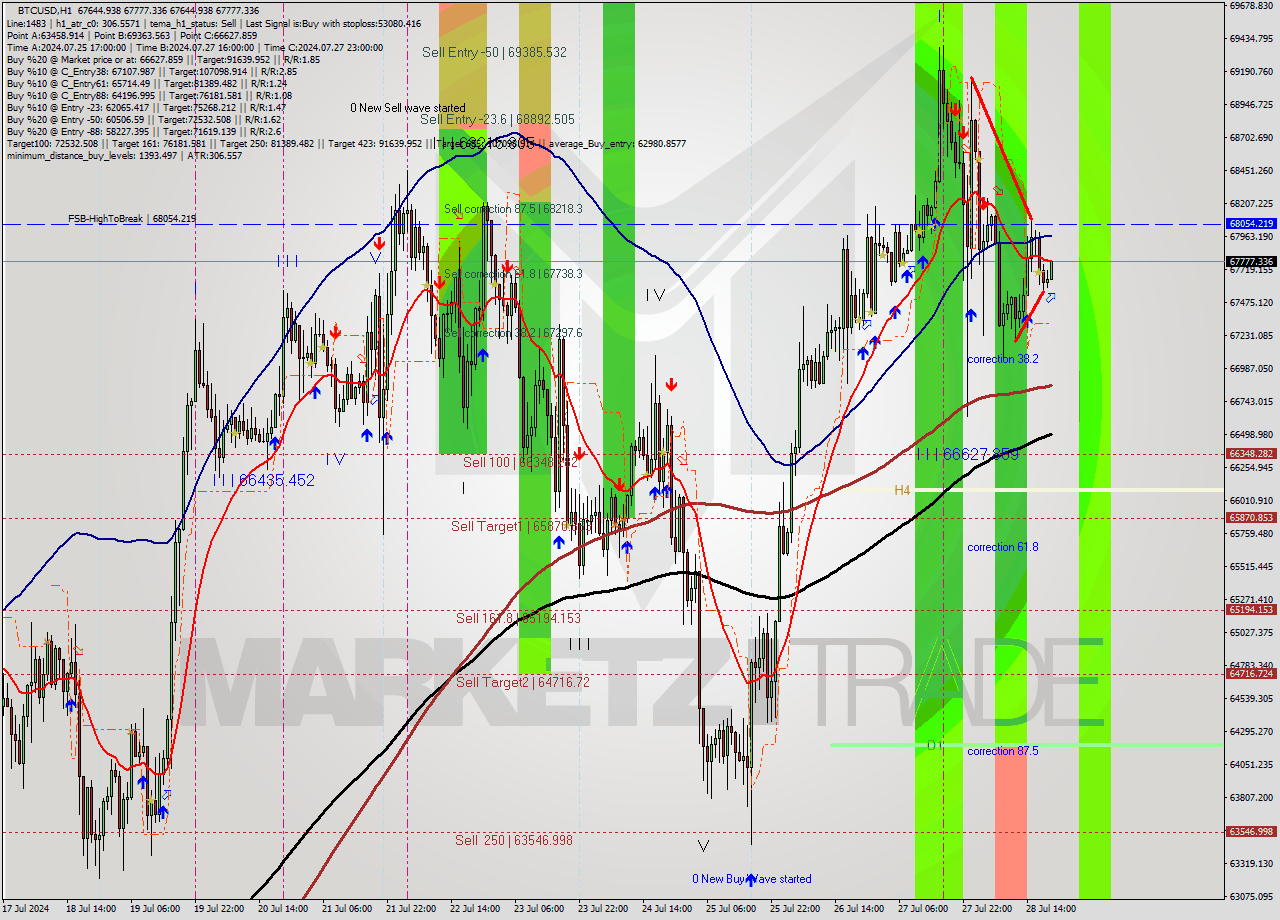Click the Sell Entry -50 | 69385.532 label
Viewport: 1280px width, 920px height.
pos(494,52)
